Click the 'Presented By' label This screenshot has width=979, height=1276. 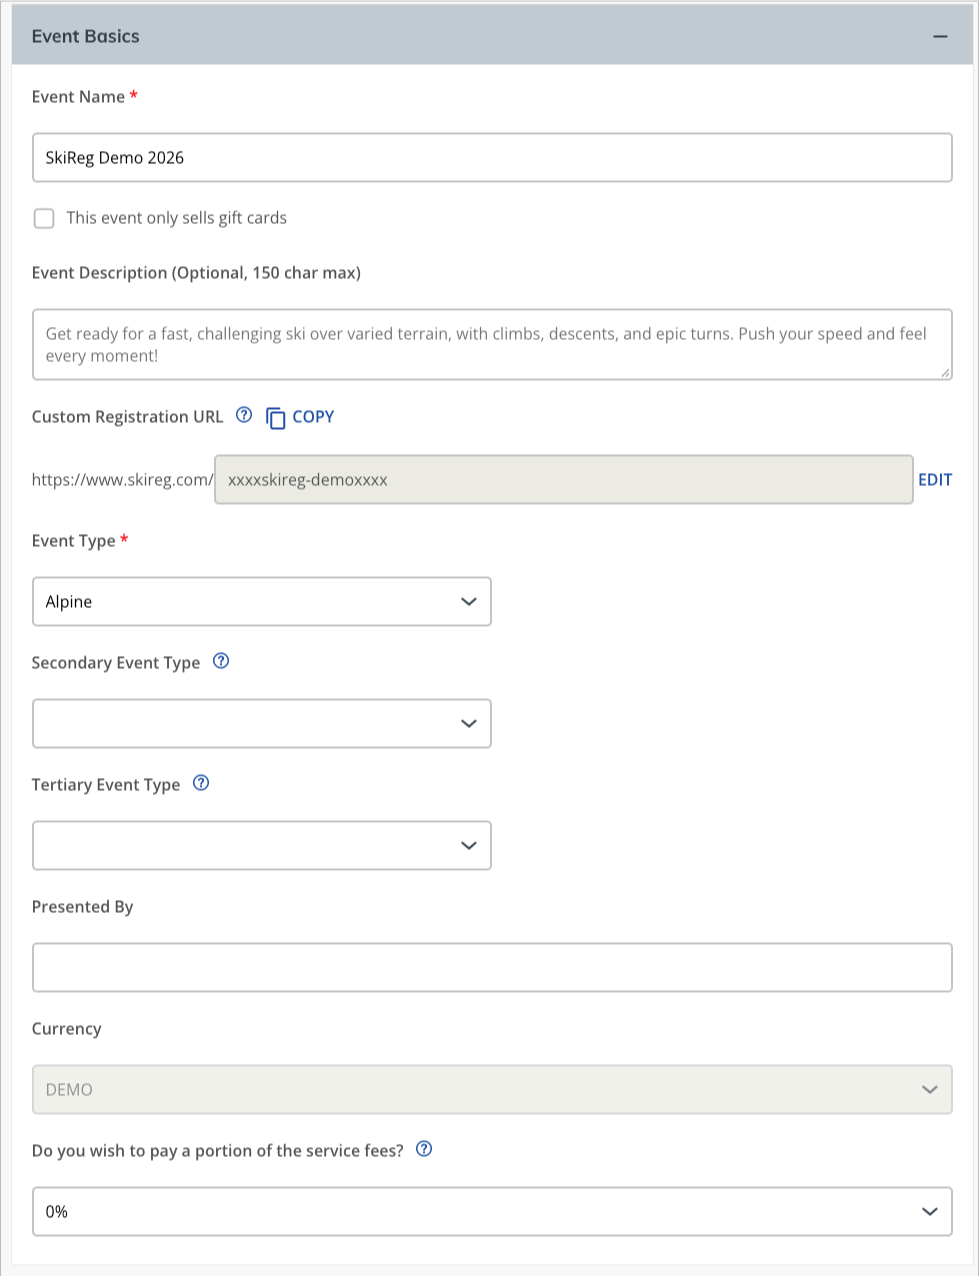point(82,907)
